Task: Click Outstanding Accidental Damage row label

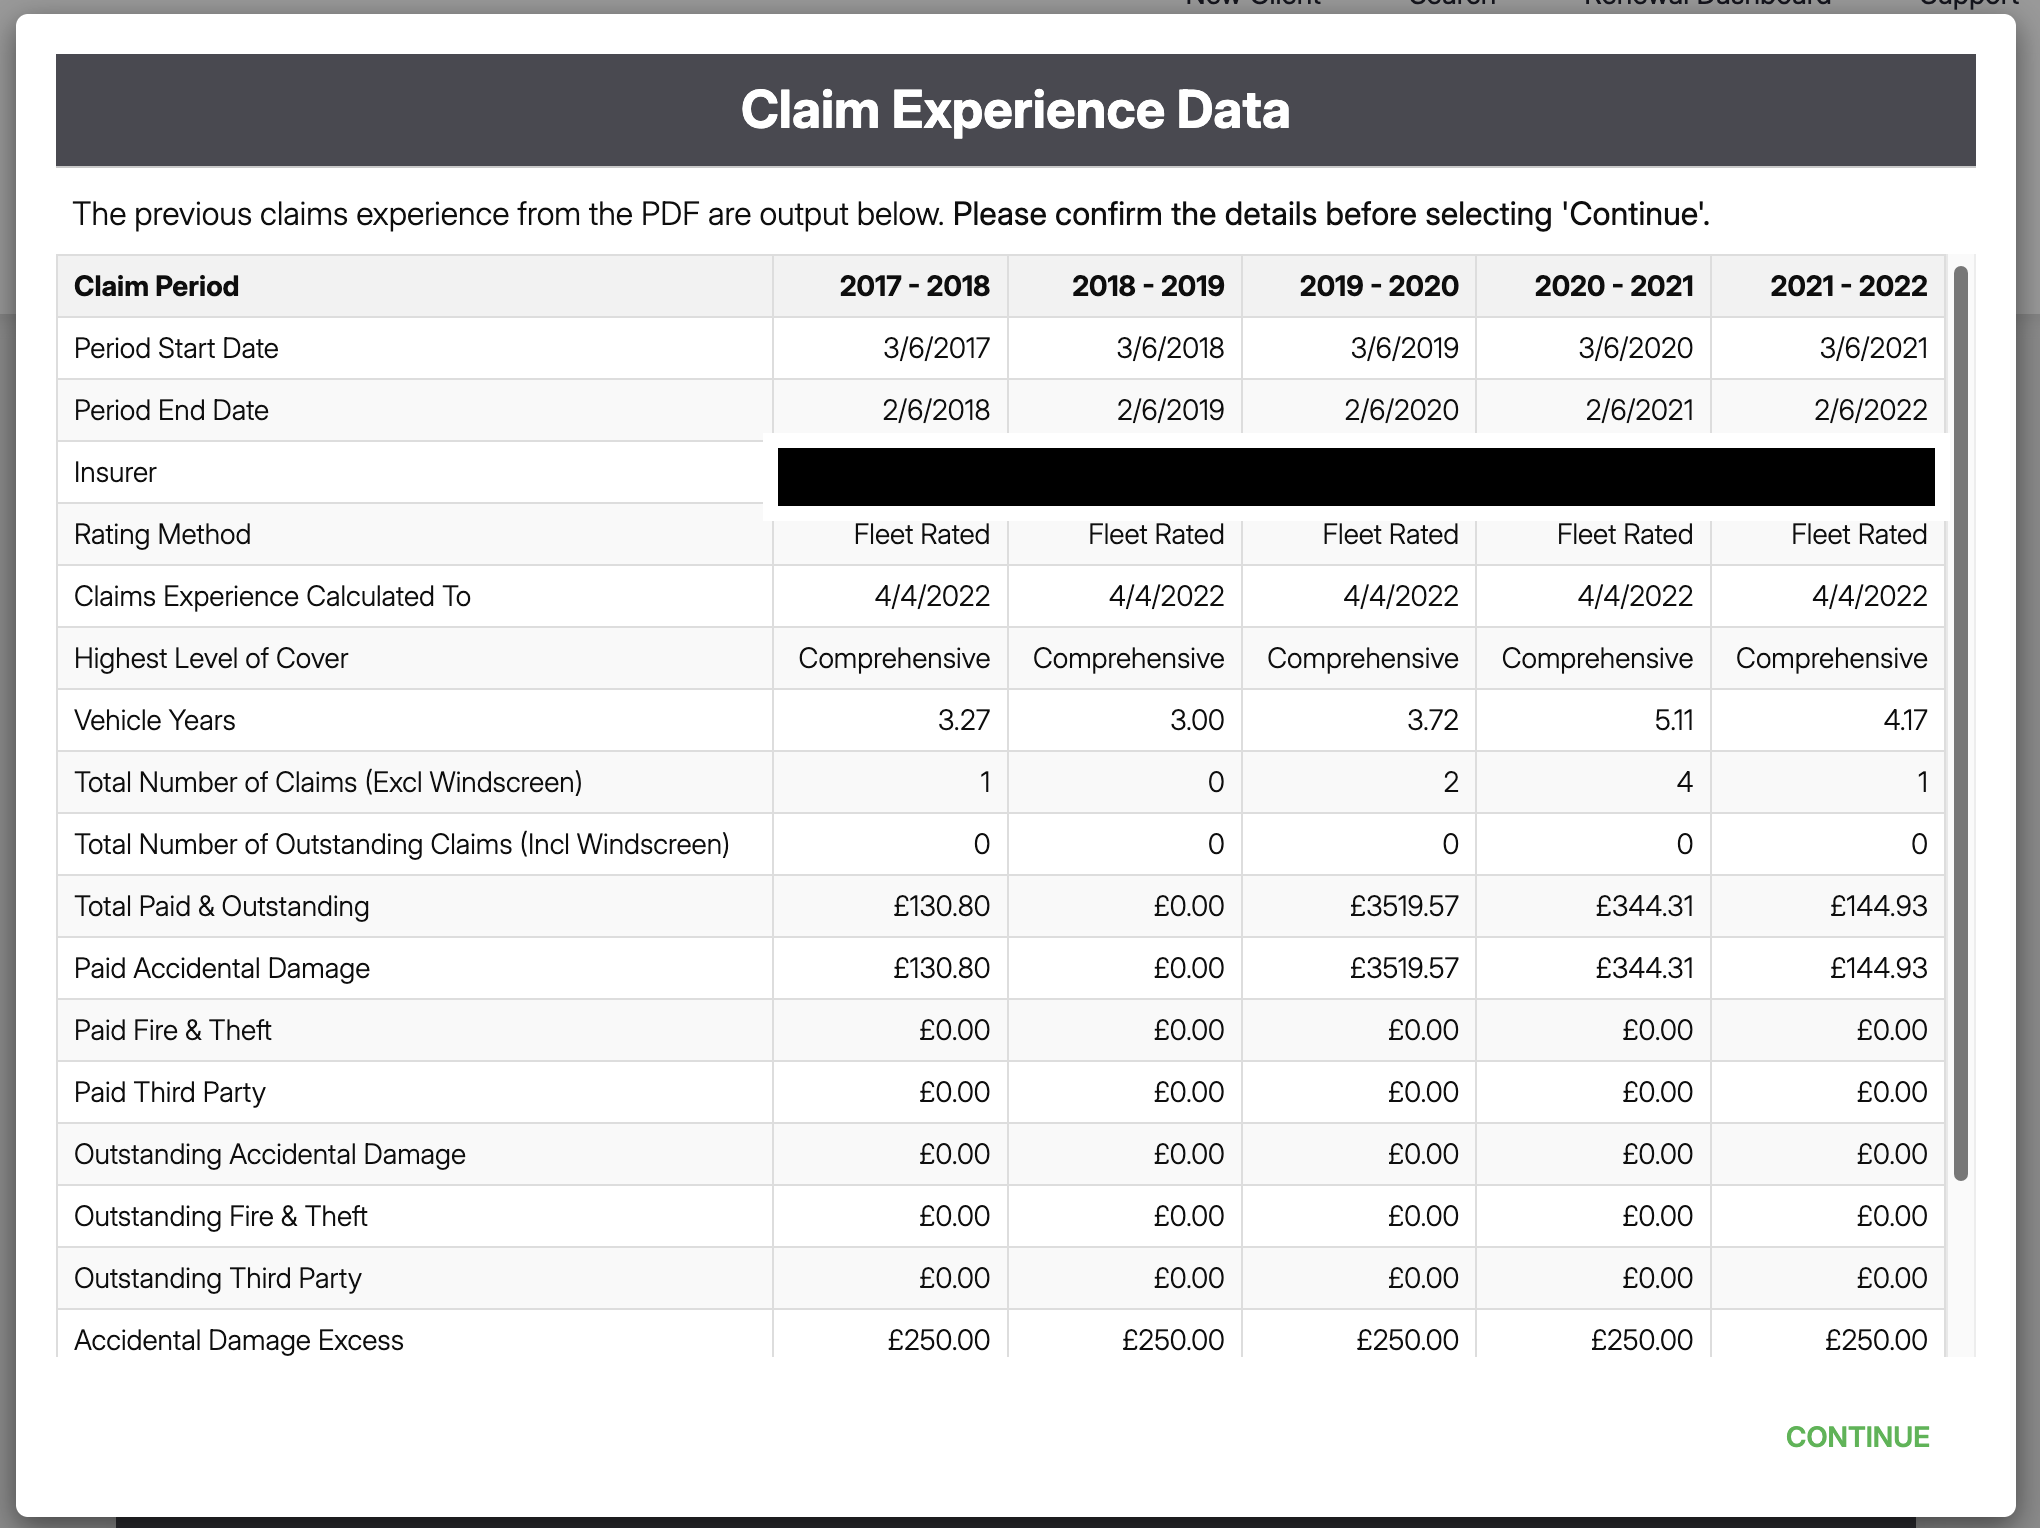Action: point(270,1154)
